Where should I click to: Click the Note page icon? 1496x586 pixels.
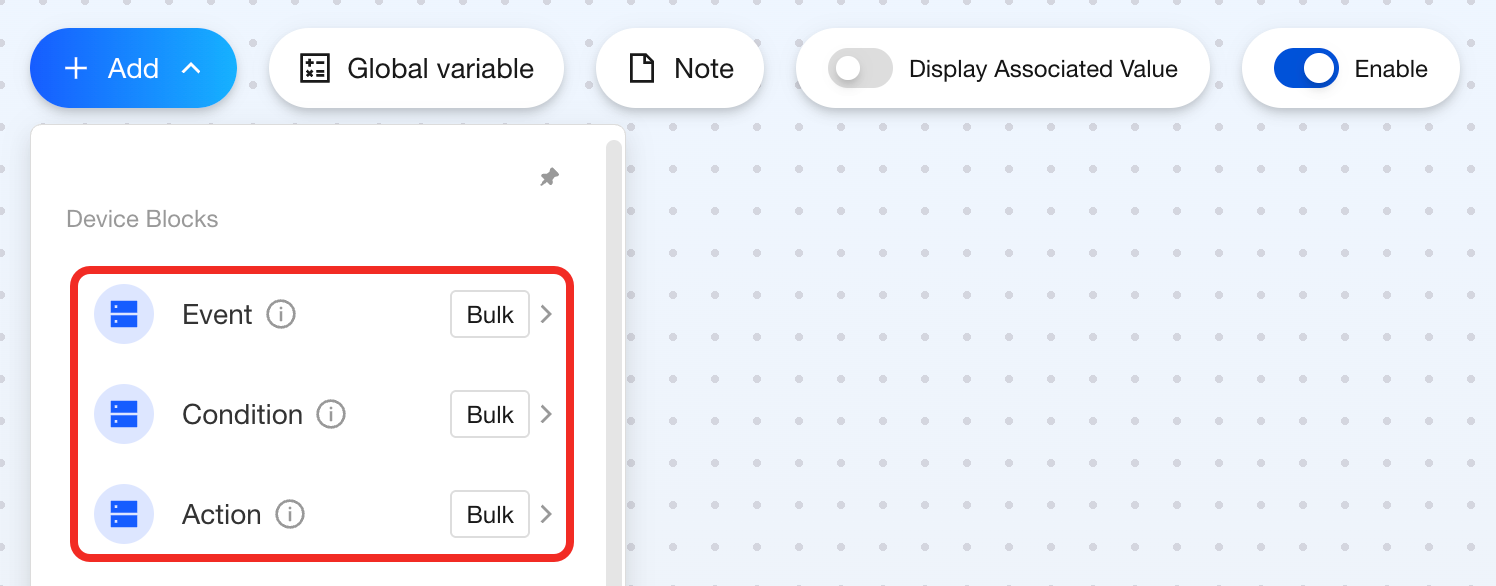coord(641,68)
